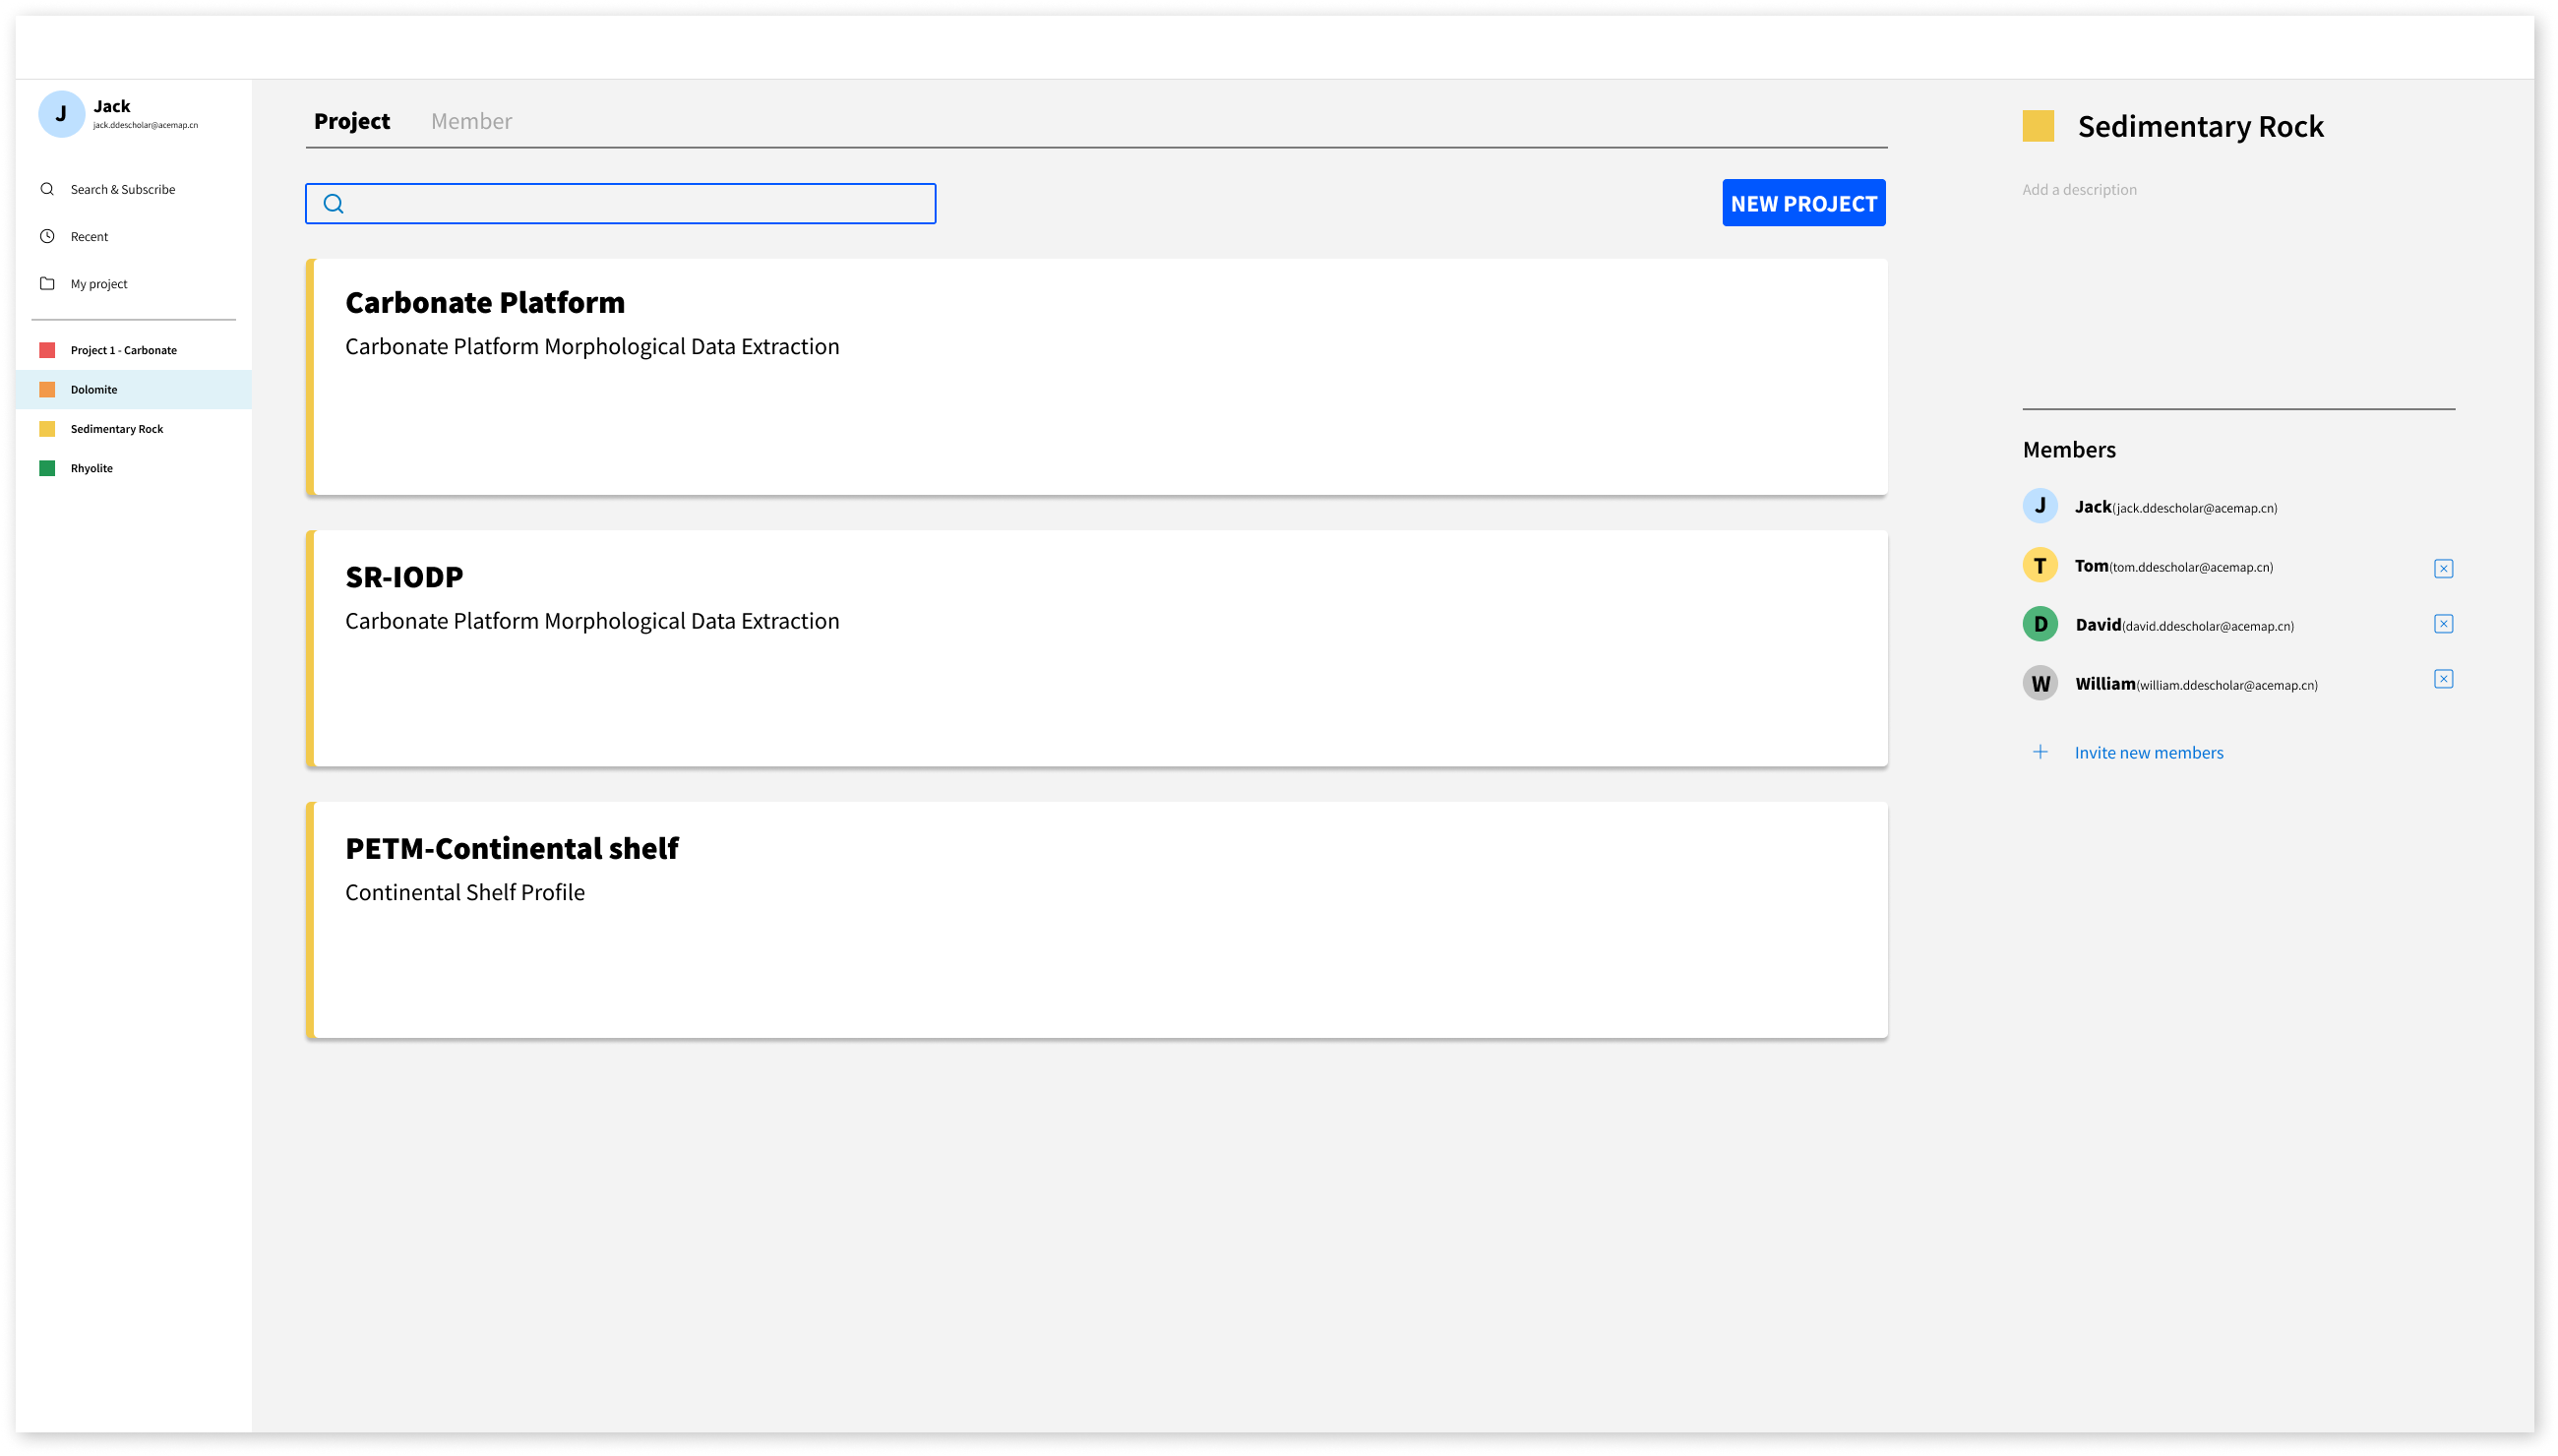The height and width of the screenshot is (1456, 2558).
Task: Remove William using the X icon
Action: pos(2442,679)
